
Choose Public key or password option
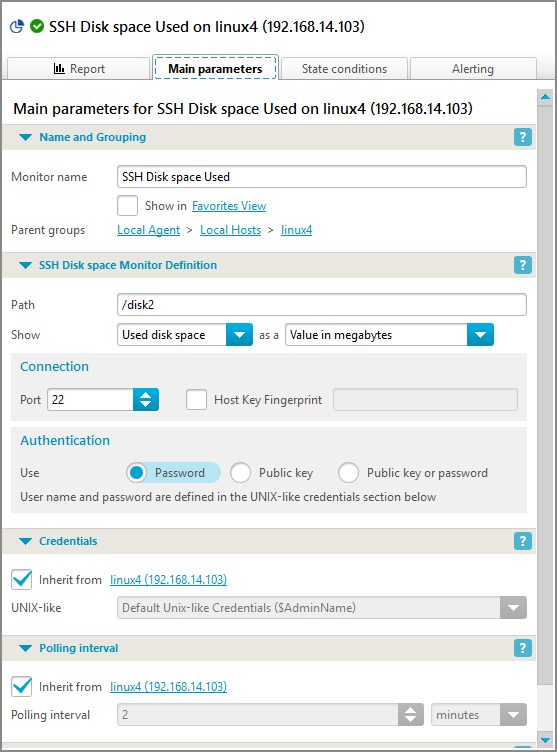click(x=348, y=473)
